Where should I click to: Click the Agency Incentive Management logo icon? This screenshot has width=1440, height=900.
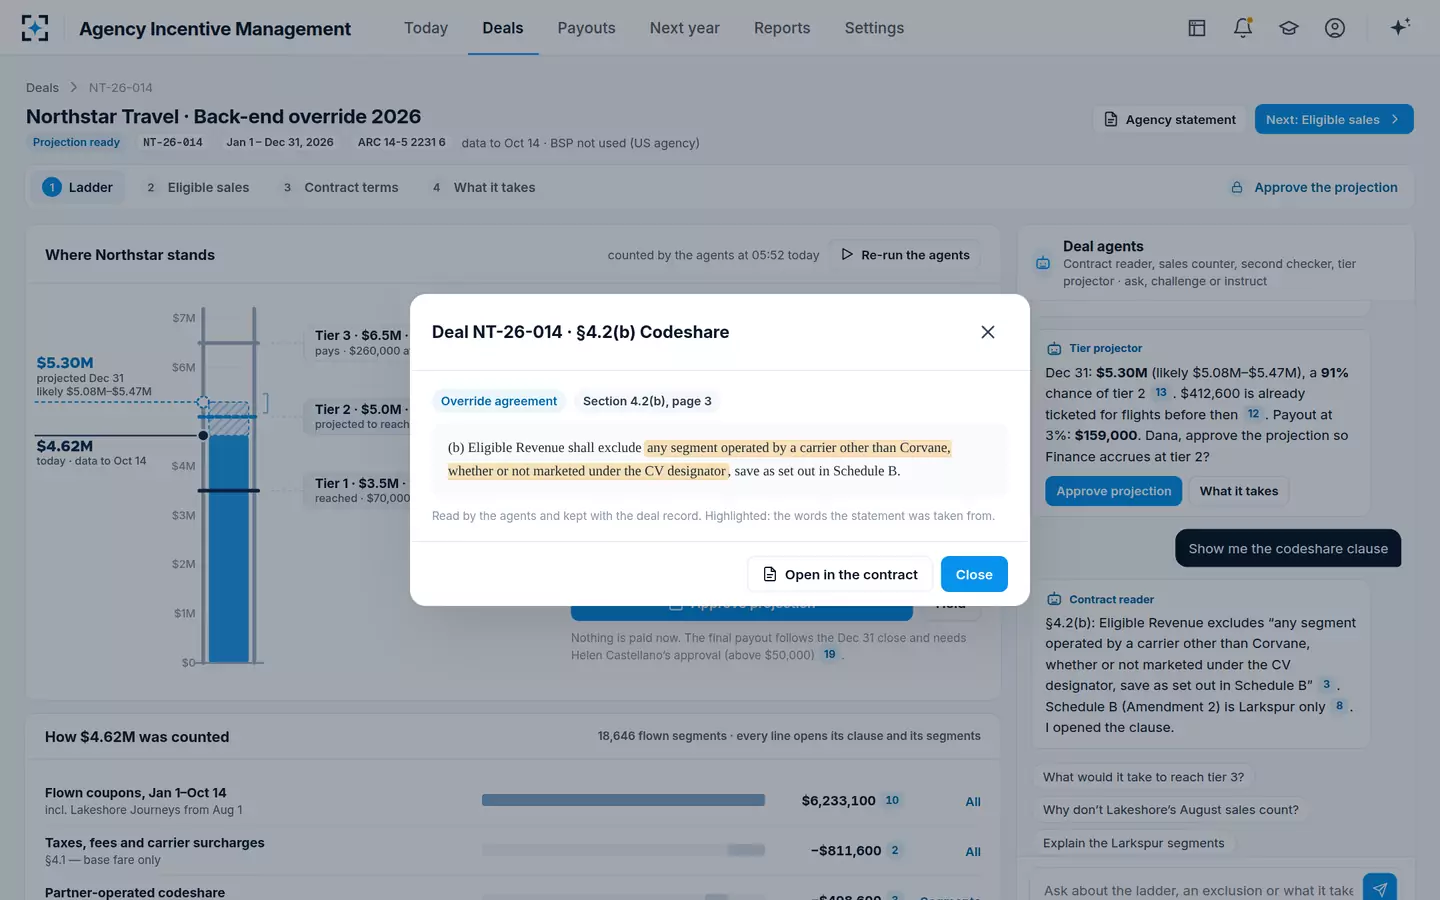(x=35, y=28)
